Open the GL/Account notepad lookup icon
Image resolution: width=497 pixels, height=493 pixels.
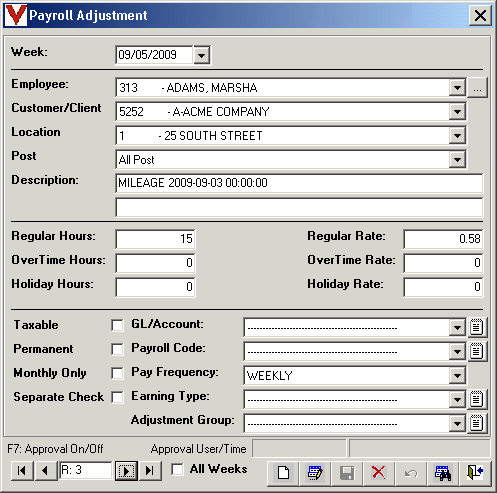pos(477,327)
